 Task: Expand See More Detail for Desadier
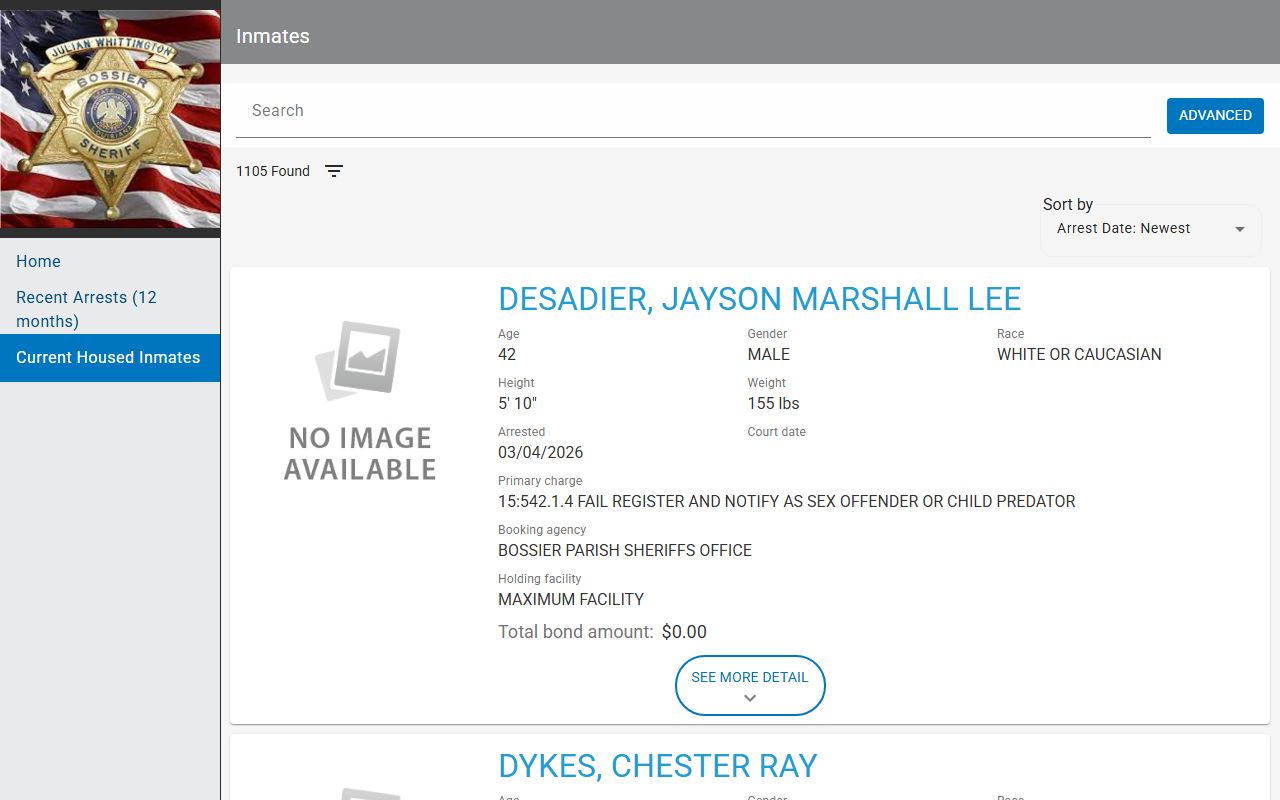click(750, 686)
